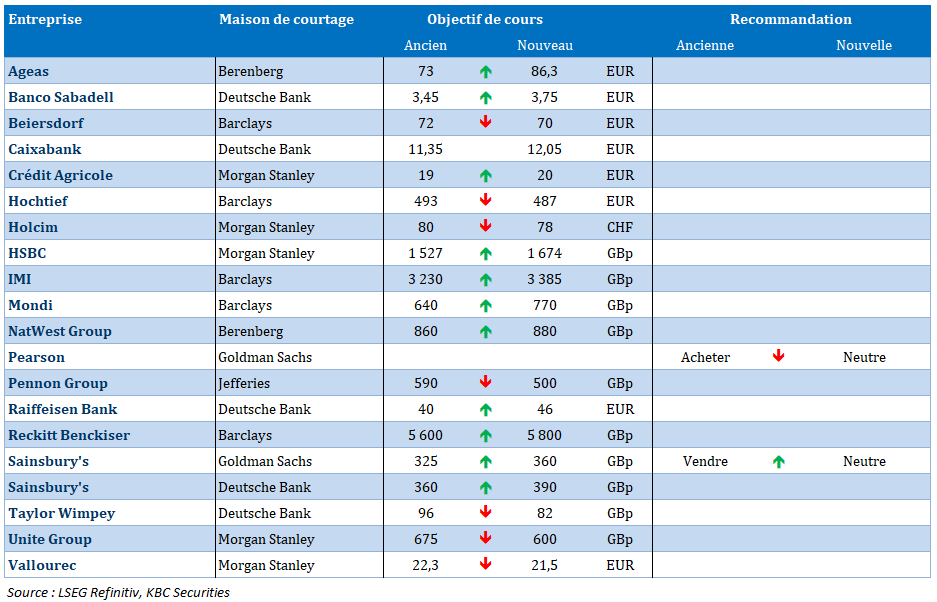
Task: Select the IMI company name
Action: [20, 280]
